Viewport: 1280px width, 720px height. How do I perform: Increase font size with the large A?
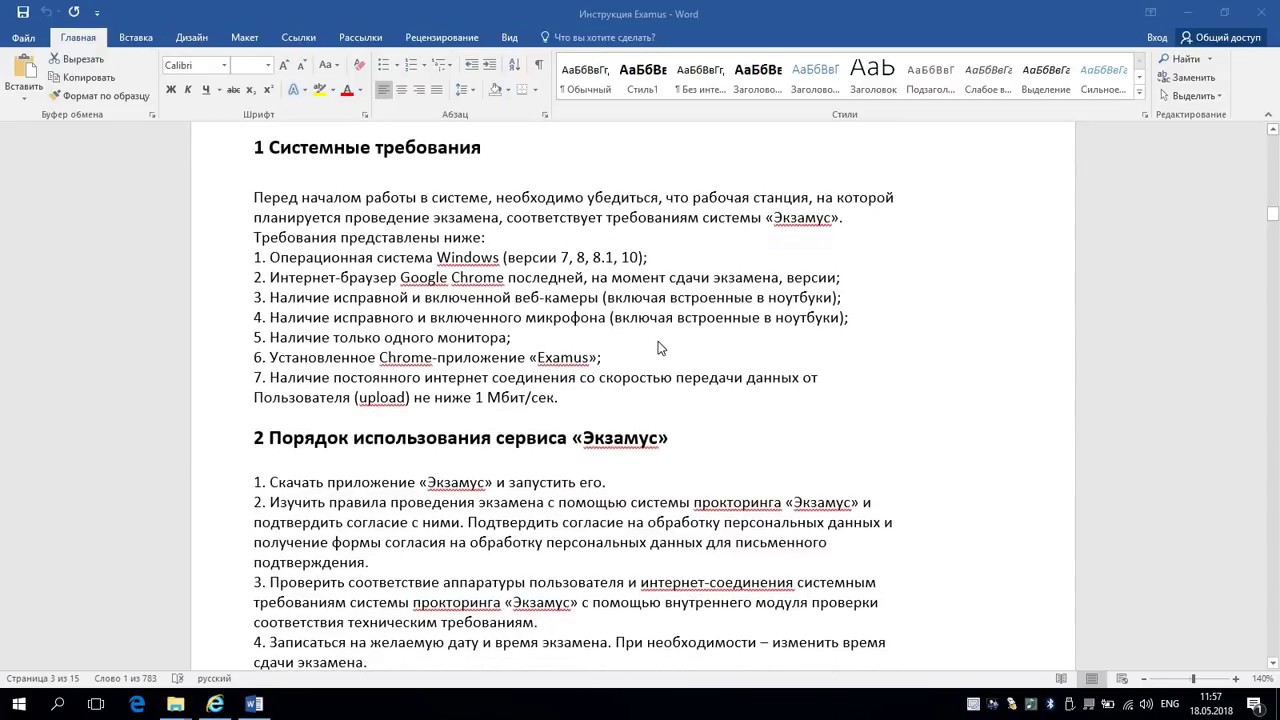pos(285,65)
